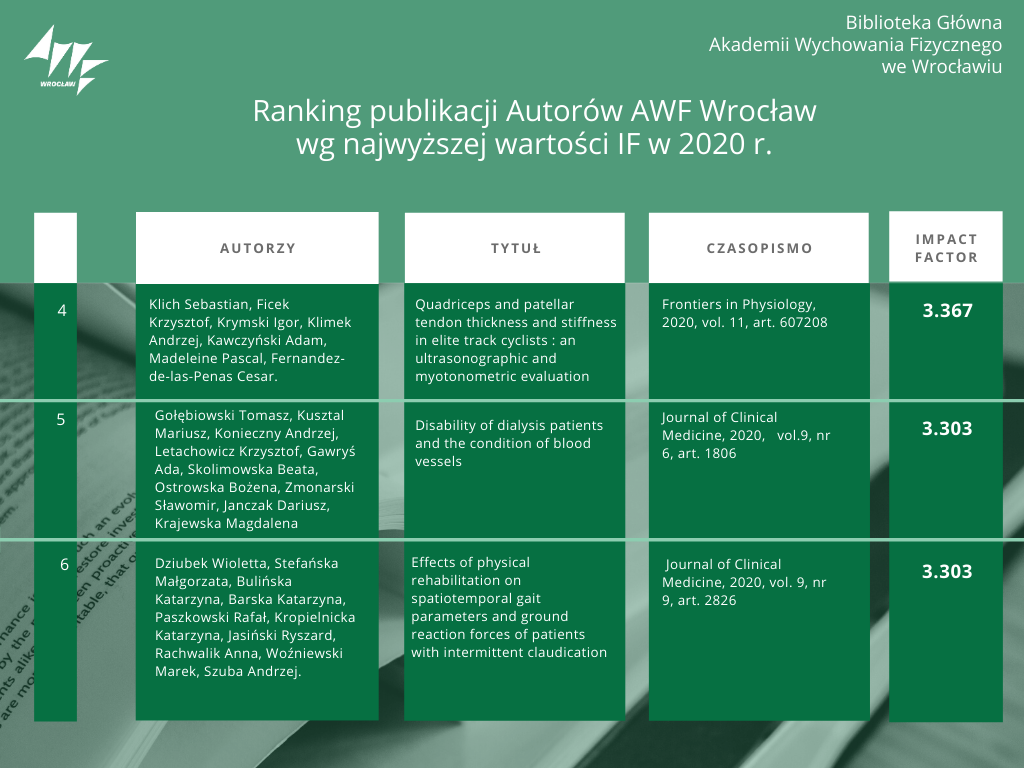Click journal 'Frontiers in Physiology' cell
The width and height of the screenshot is (1024, 768).
coord(759,341)
